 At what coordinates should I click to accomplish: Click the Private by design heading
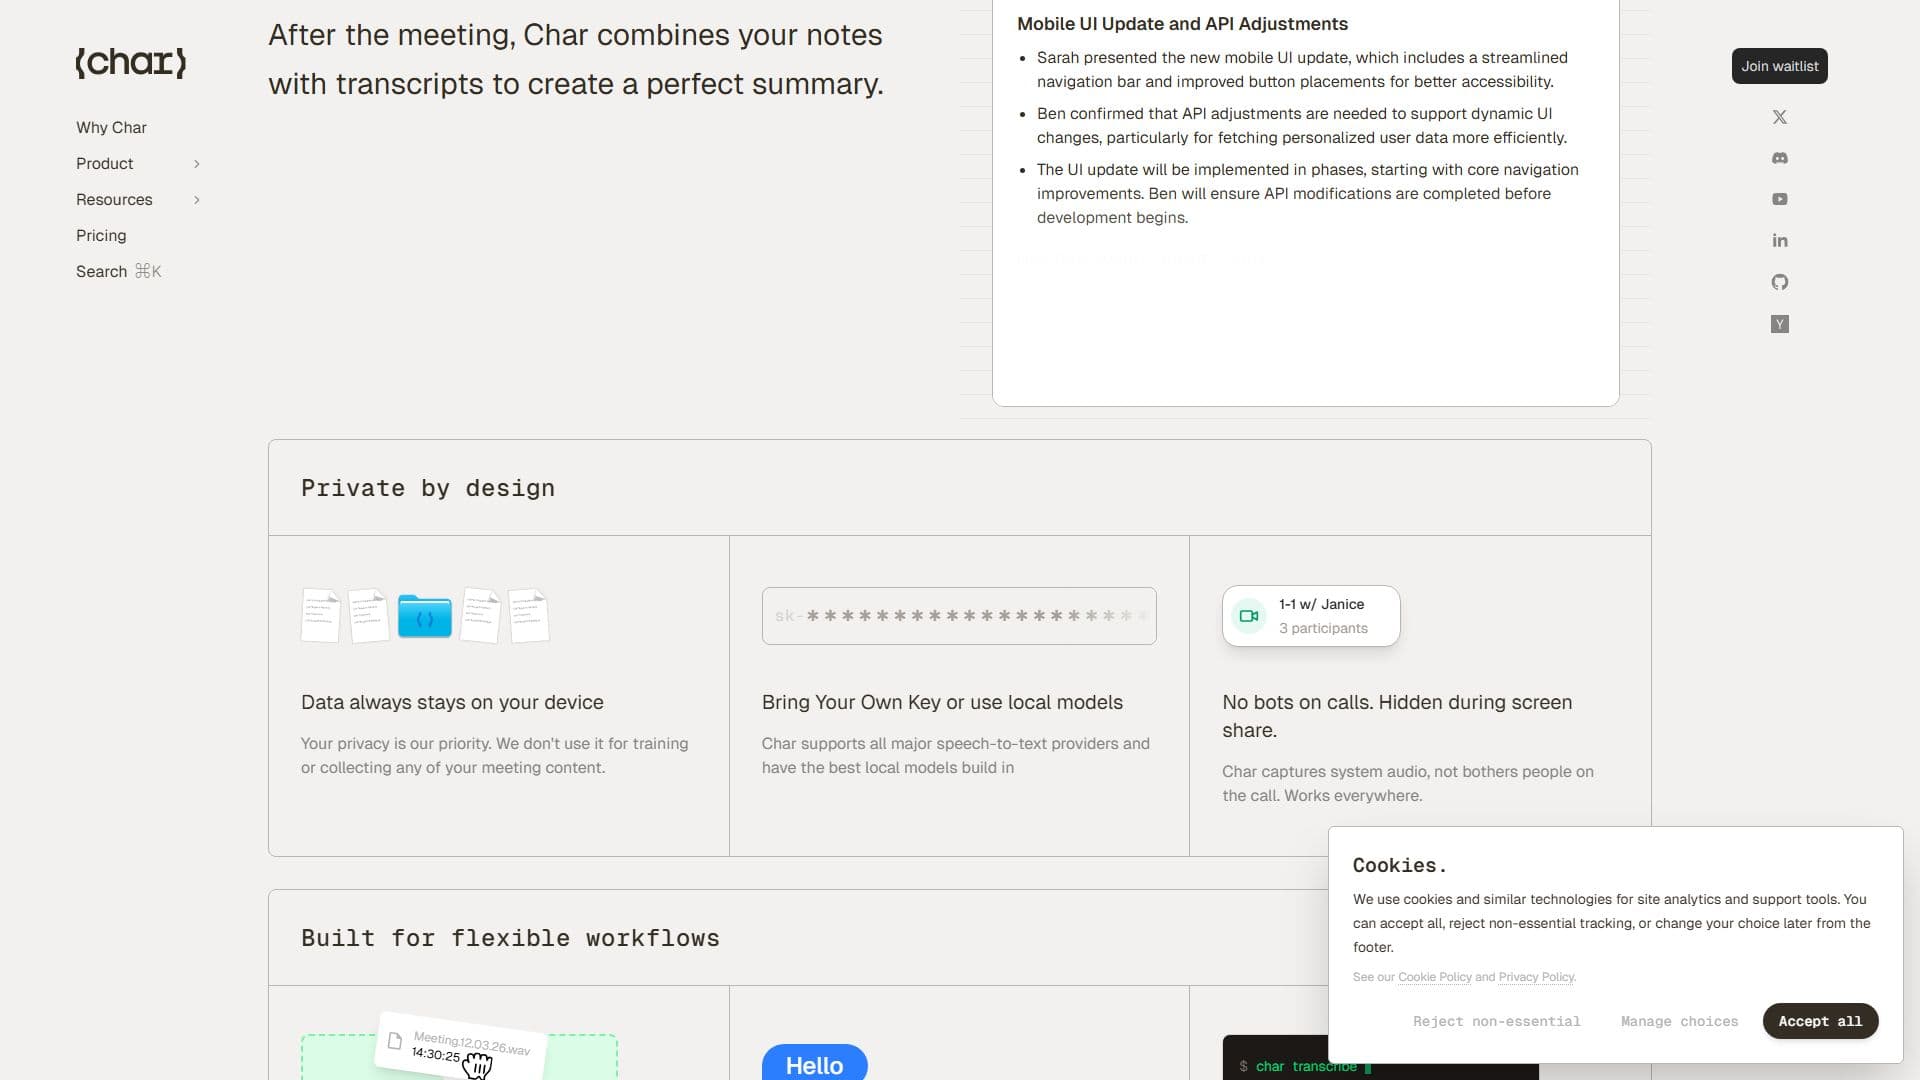coord(428,488)
